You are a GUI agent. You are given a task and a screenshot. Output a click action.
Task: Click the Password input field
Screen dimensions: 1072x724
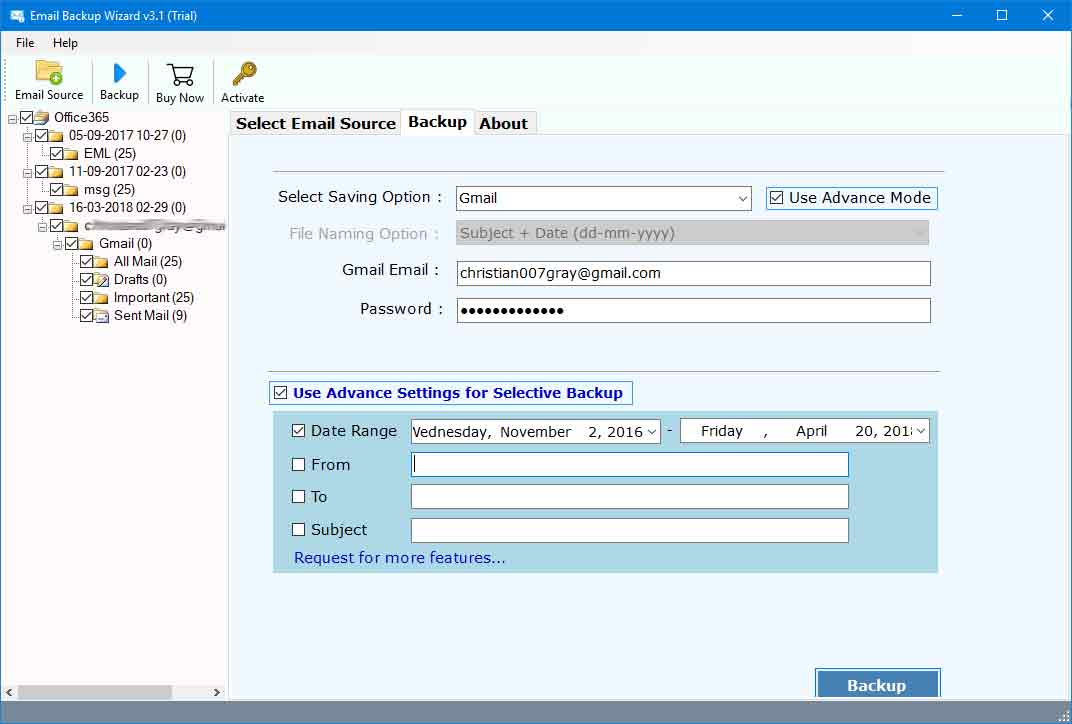pyautogui.click(x=693, y=310)
